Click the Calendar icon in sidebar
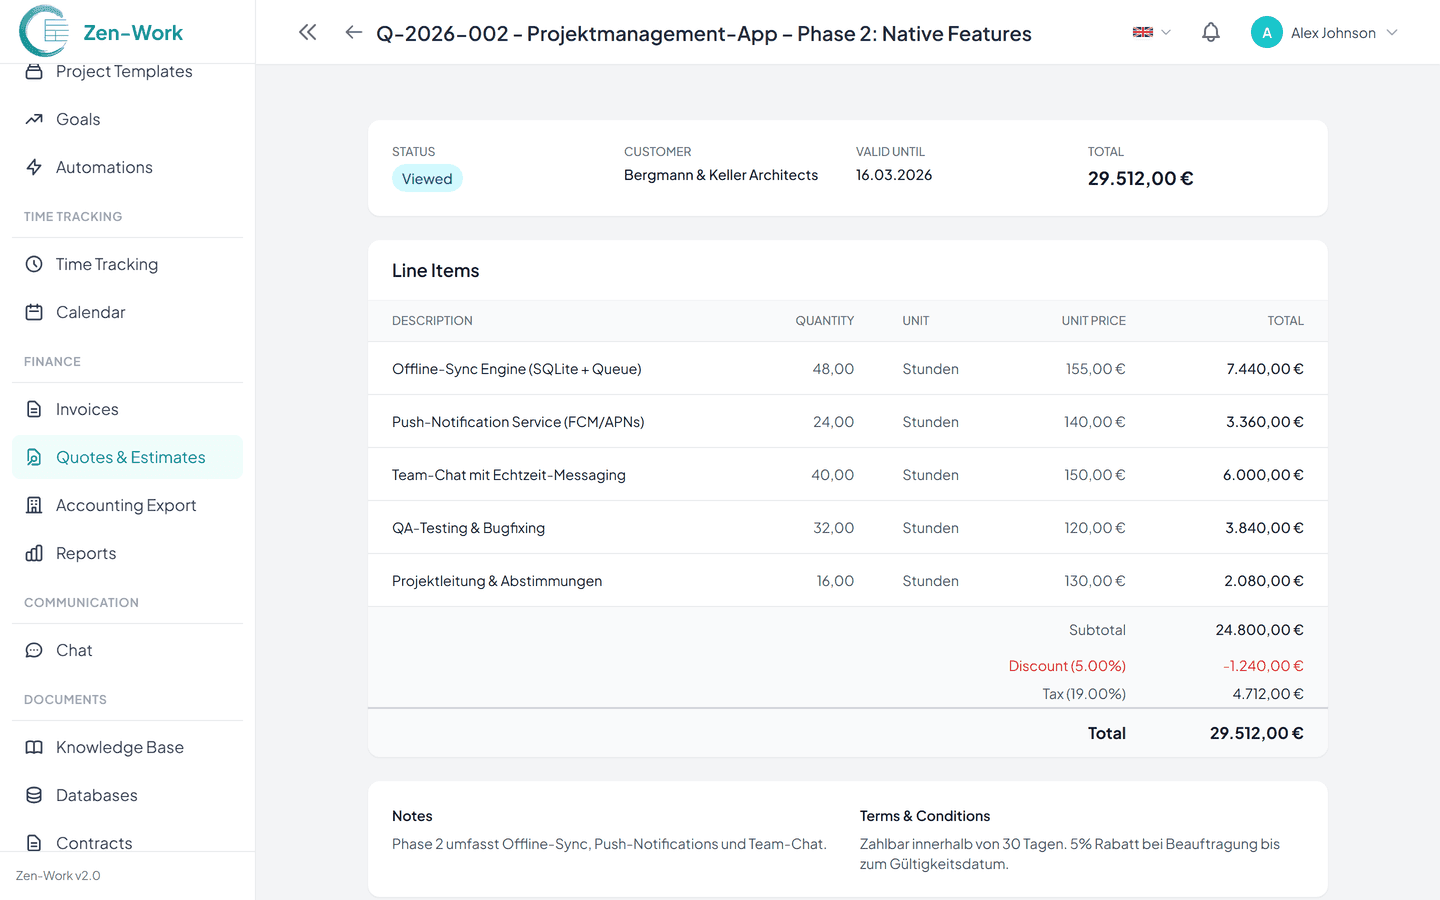 point(34,312)
